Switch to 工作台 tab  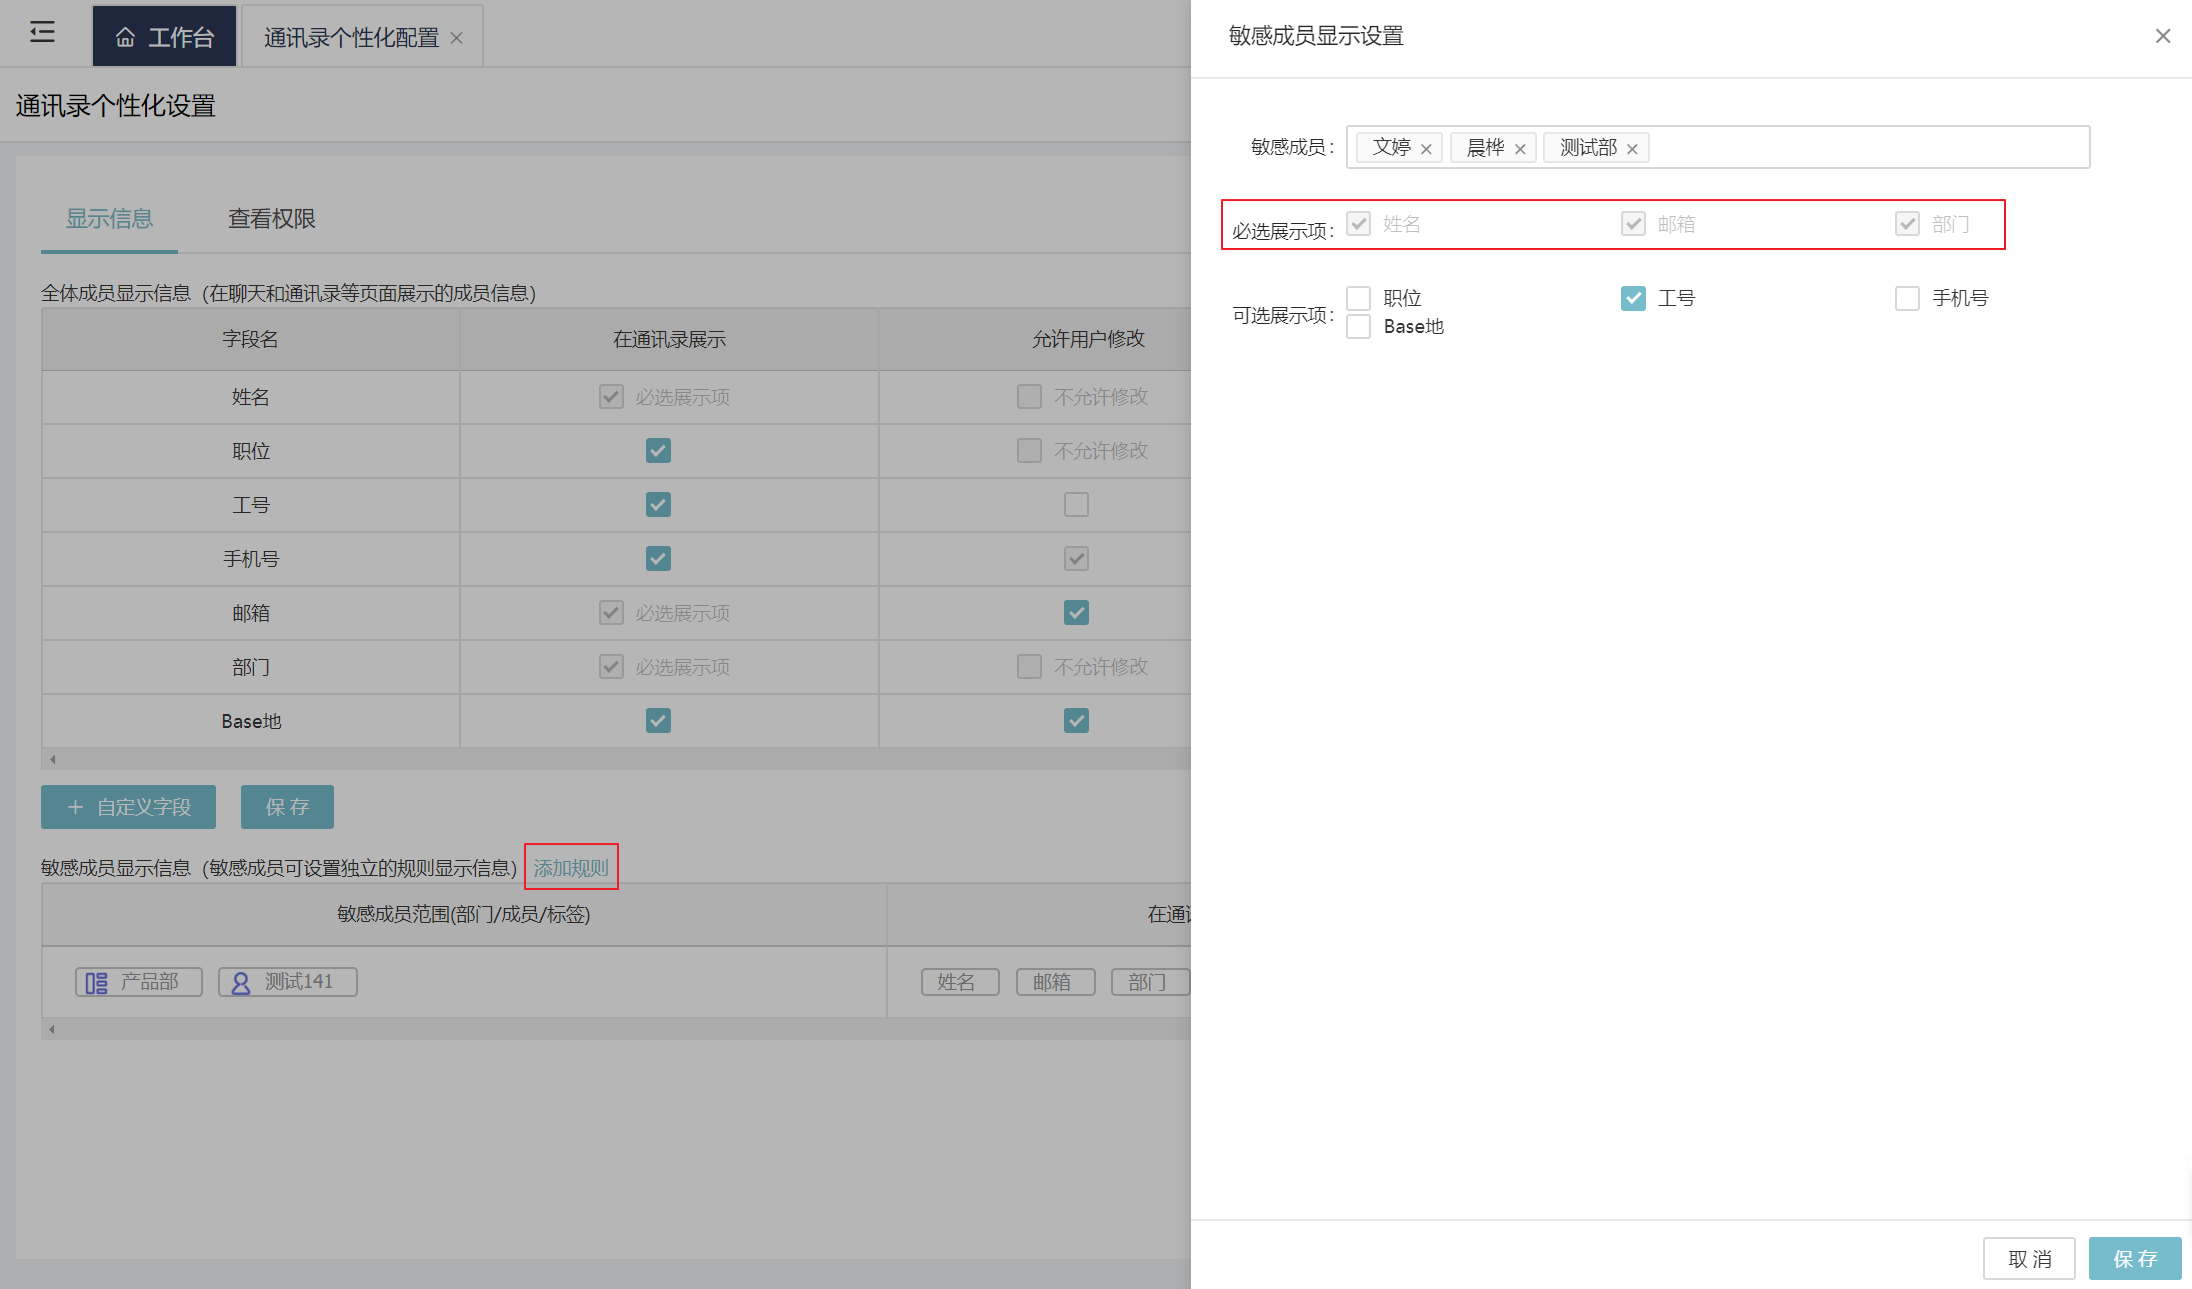(164, 37)
